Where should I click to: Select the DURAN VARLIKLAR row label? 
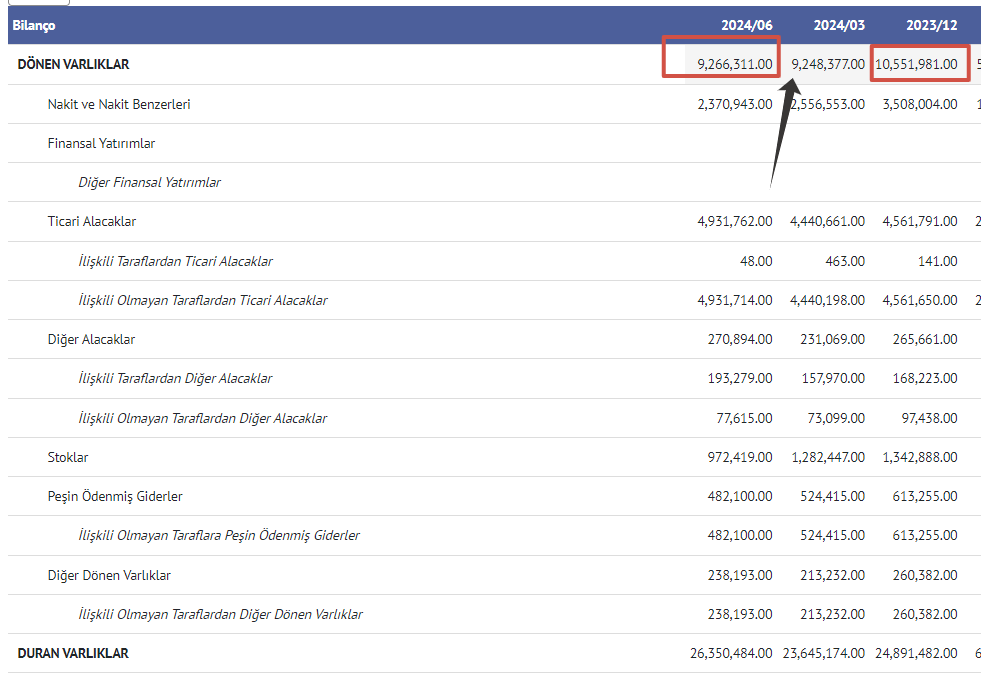pos(73,654)
